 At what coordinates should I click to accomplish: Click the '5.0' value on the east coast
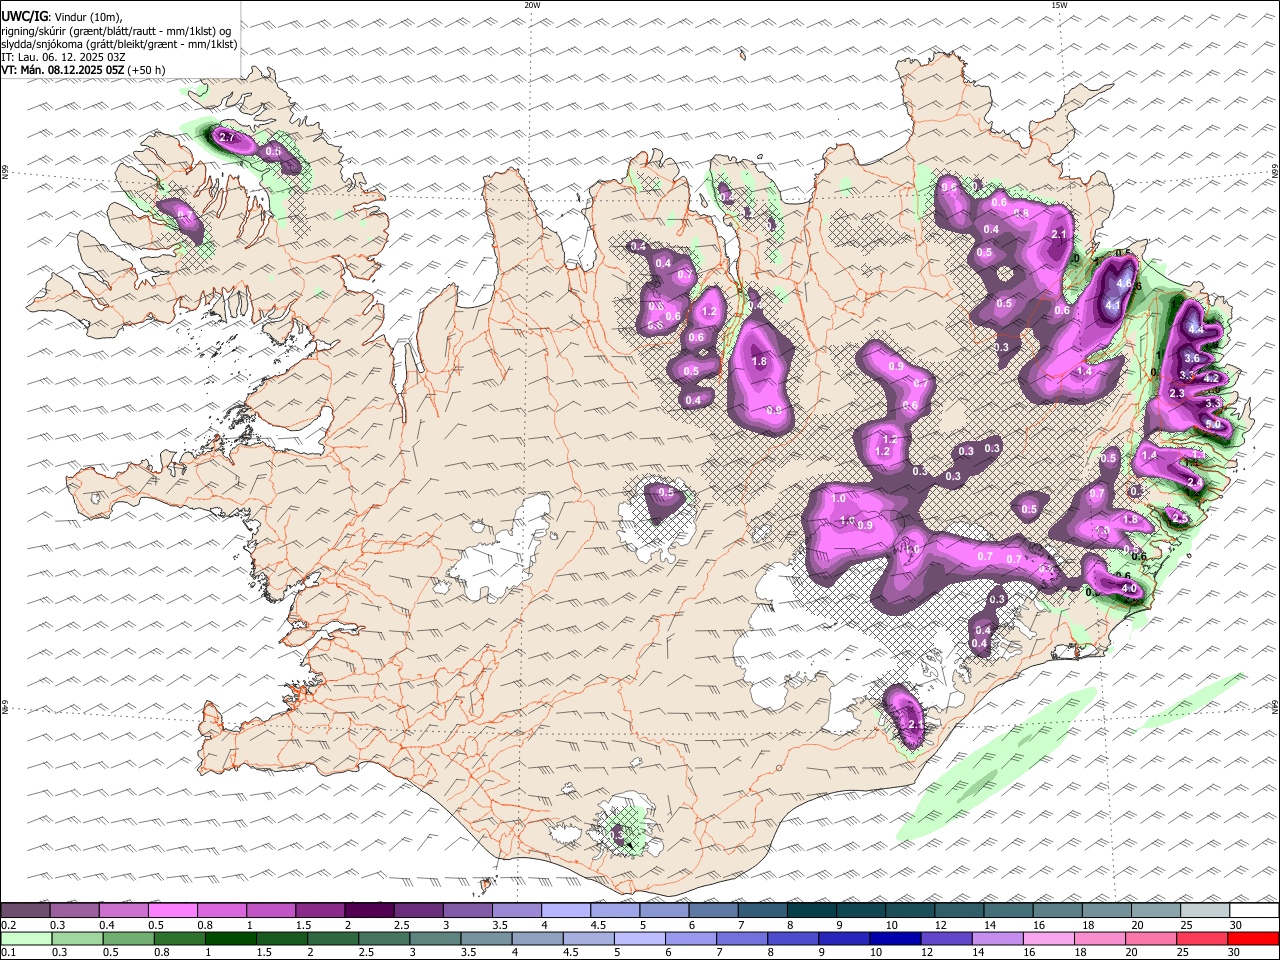(1213, 425)
